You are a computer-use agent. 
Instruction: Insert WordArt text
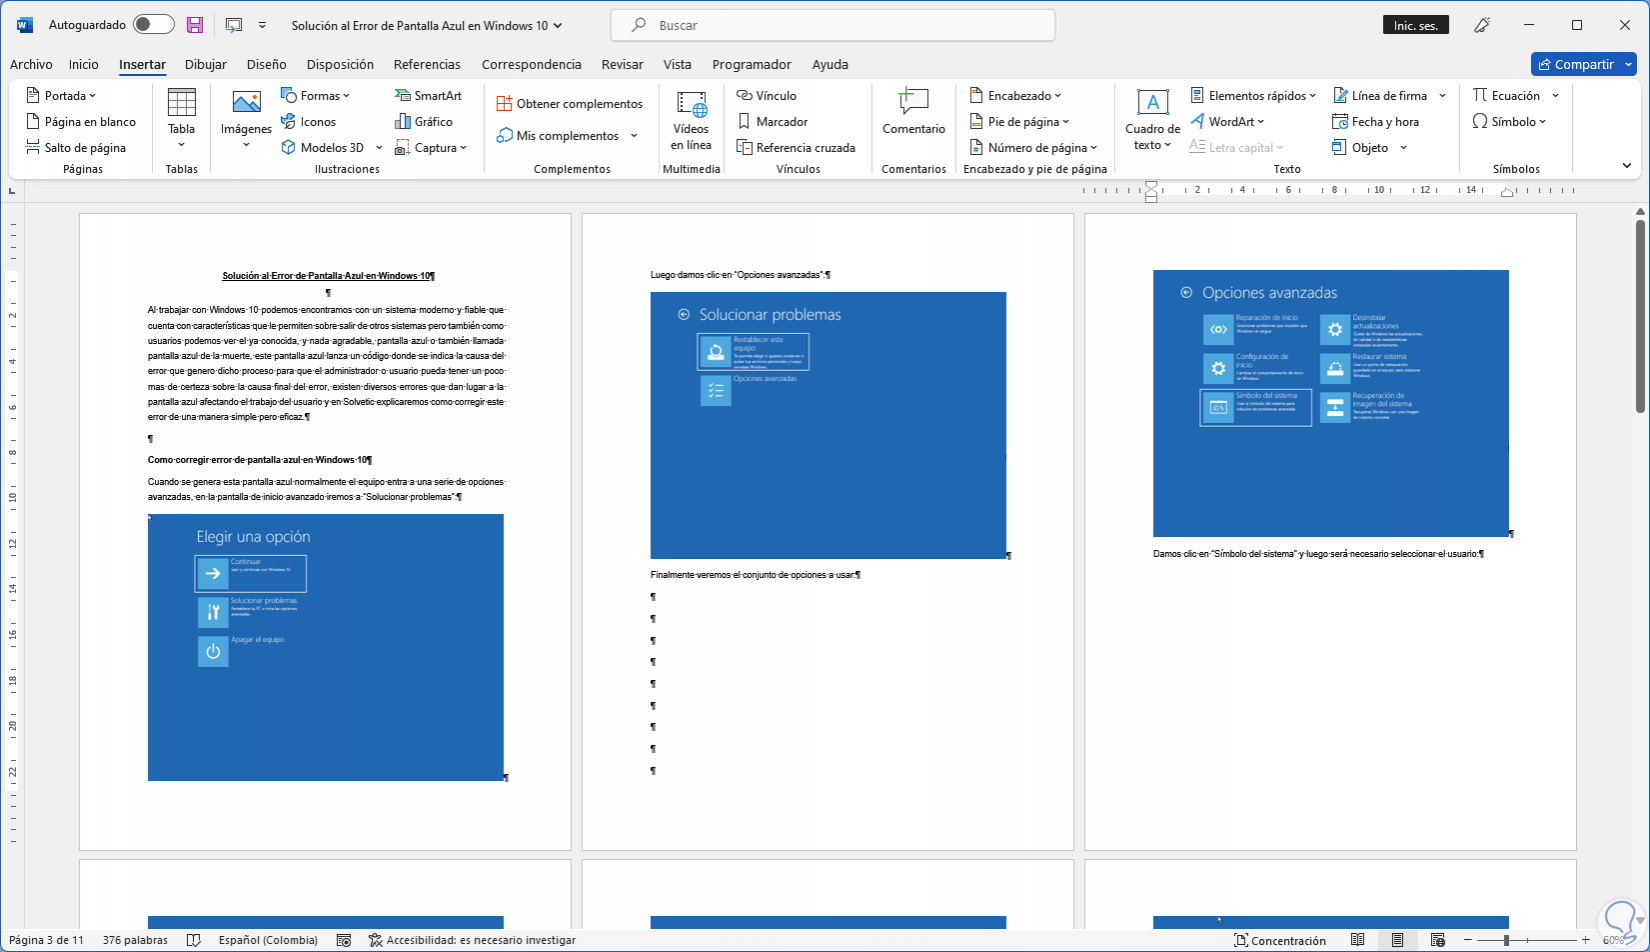click(x=1228, y=122)
